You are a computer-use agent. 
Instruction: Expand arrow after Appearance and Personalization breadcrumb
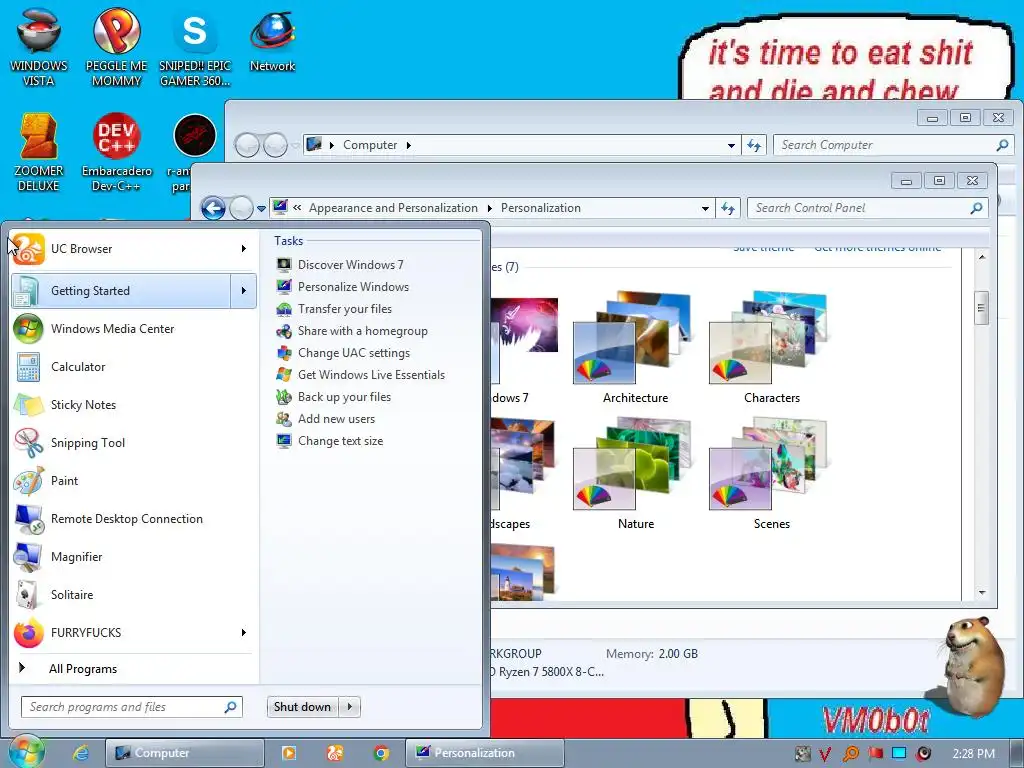pyautogui.click(x=489, y=208)
